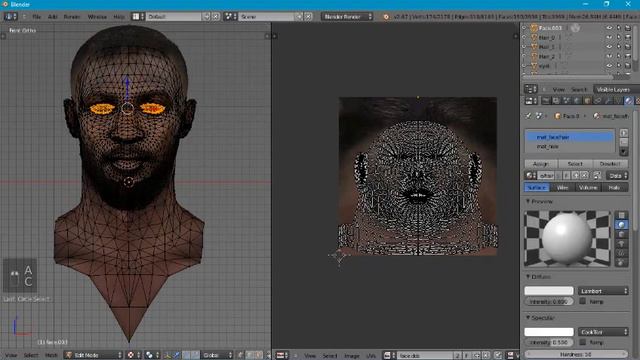Viewport: 640px width, 360px height.
Task: Open the Mesh menu in 3D header
Action: 51,355
